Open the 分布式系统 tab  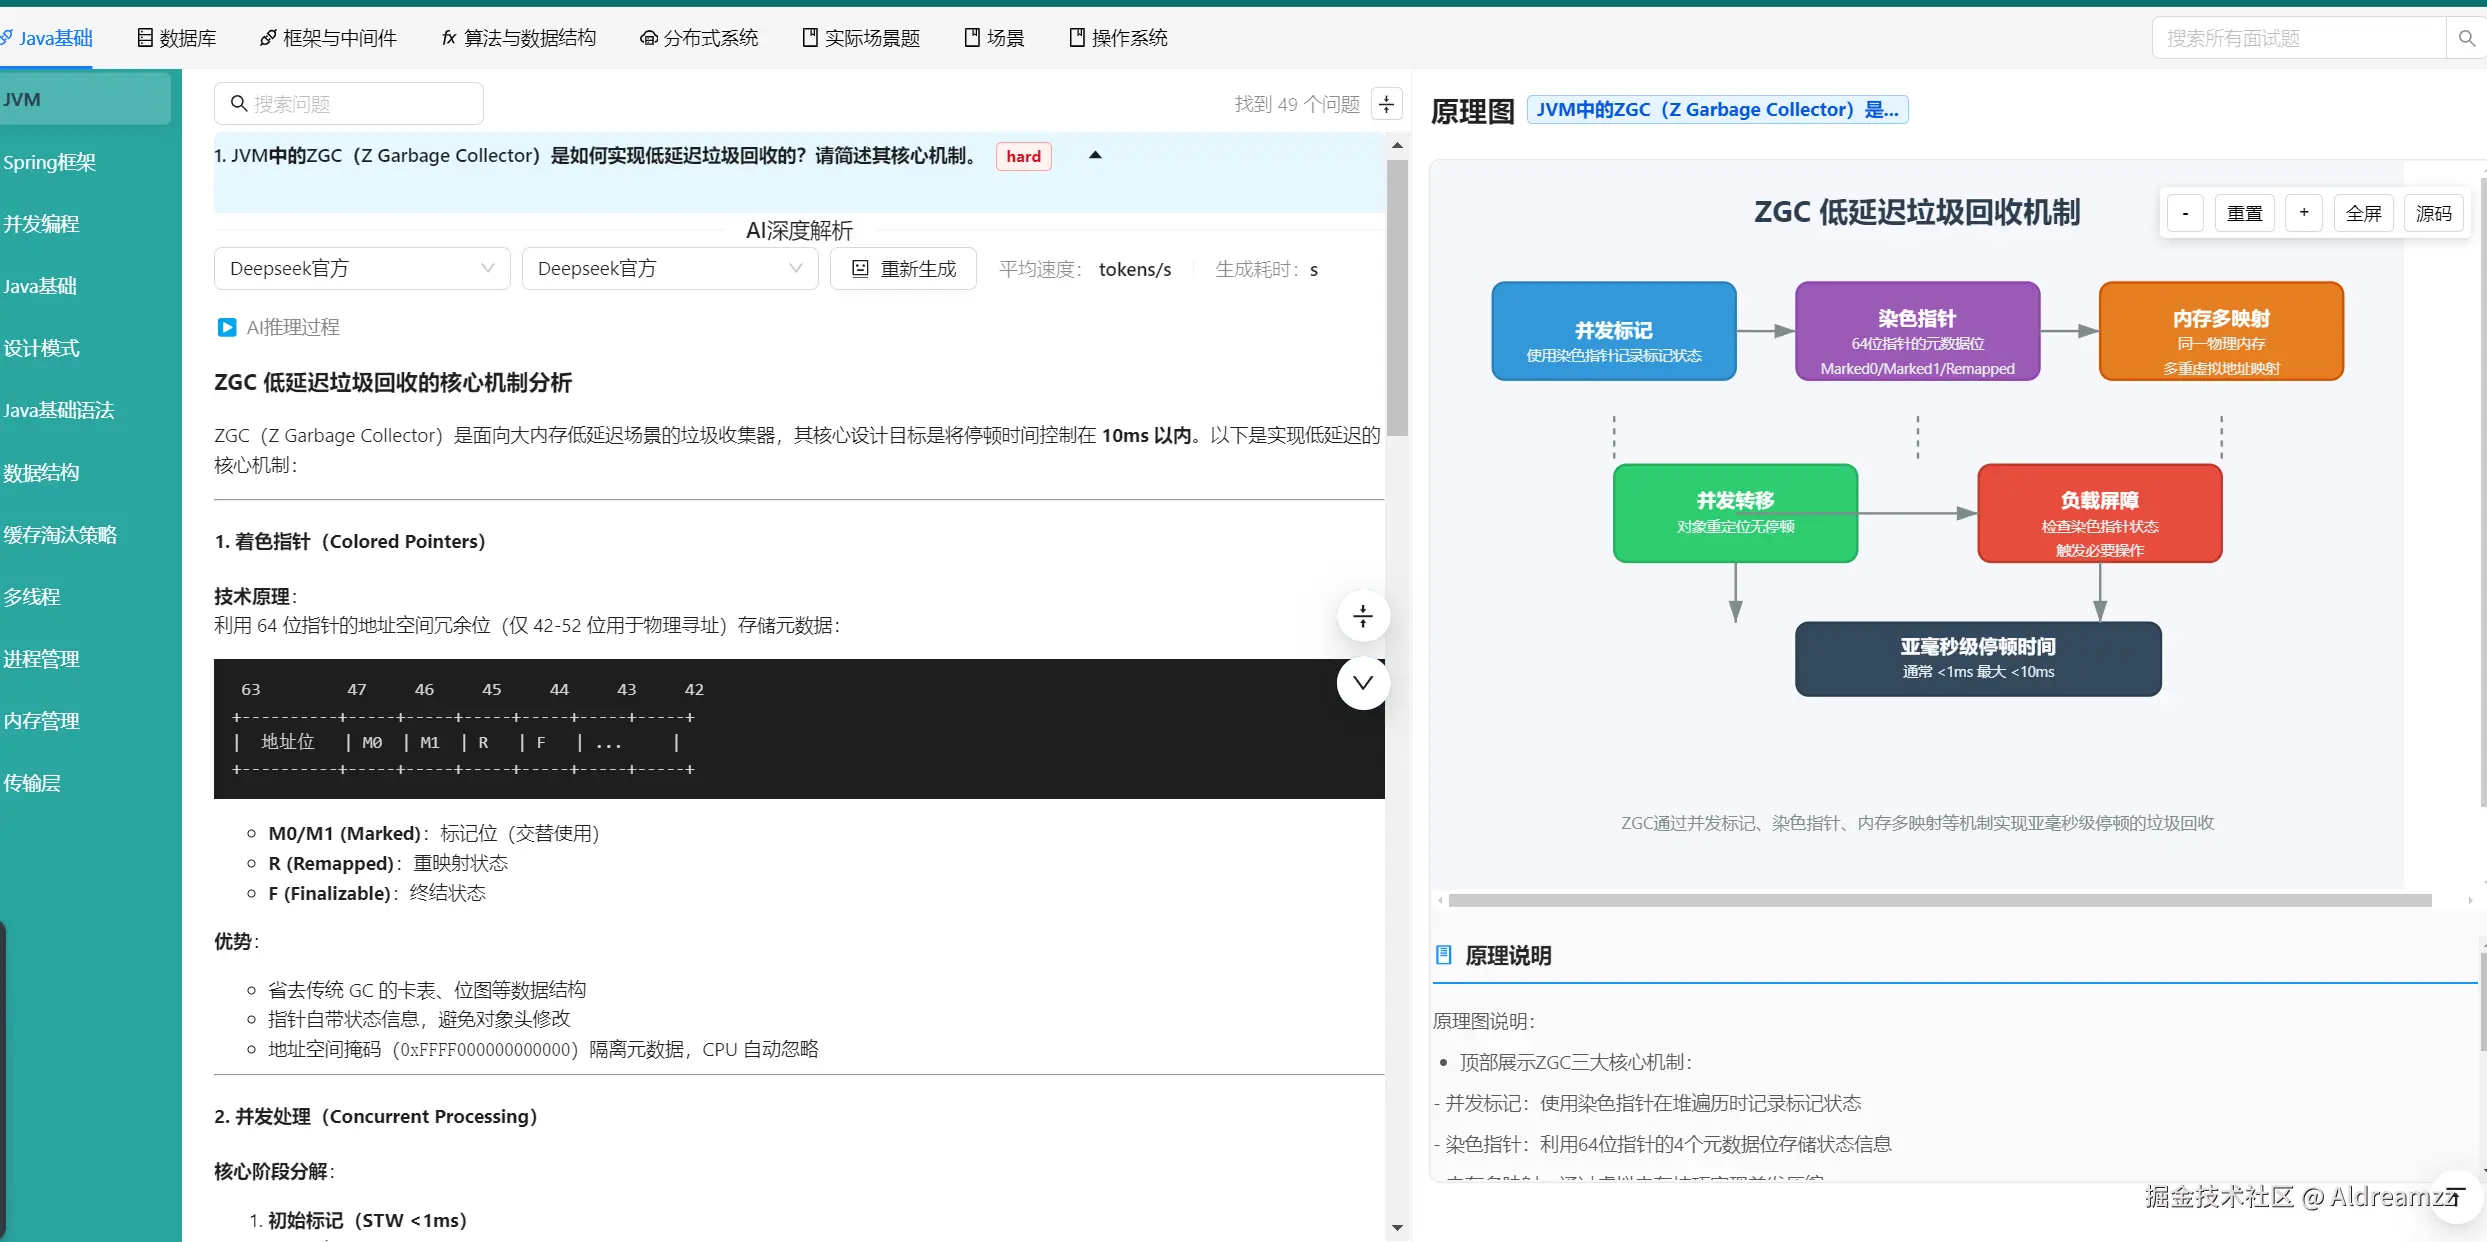[x=699, y=38]
